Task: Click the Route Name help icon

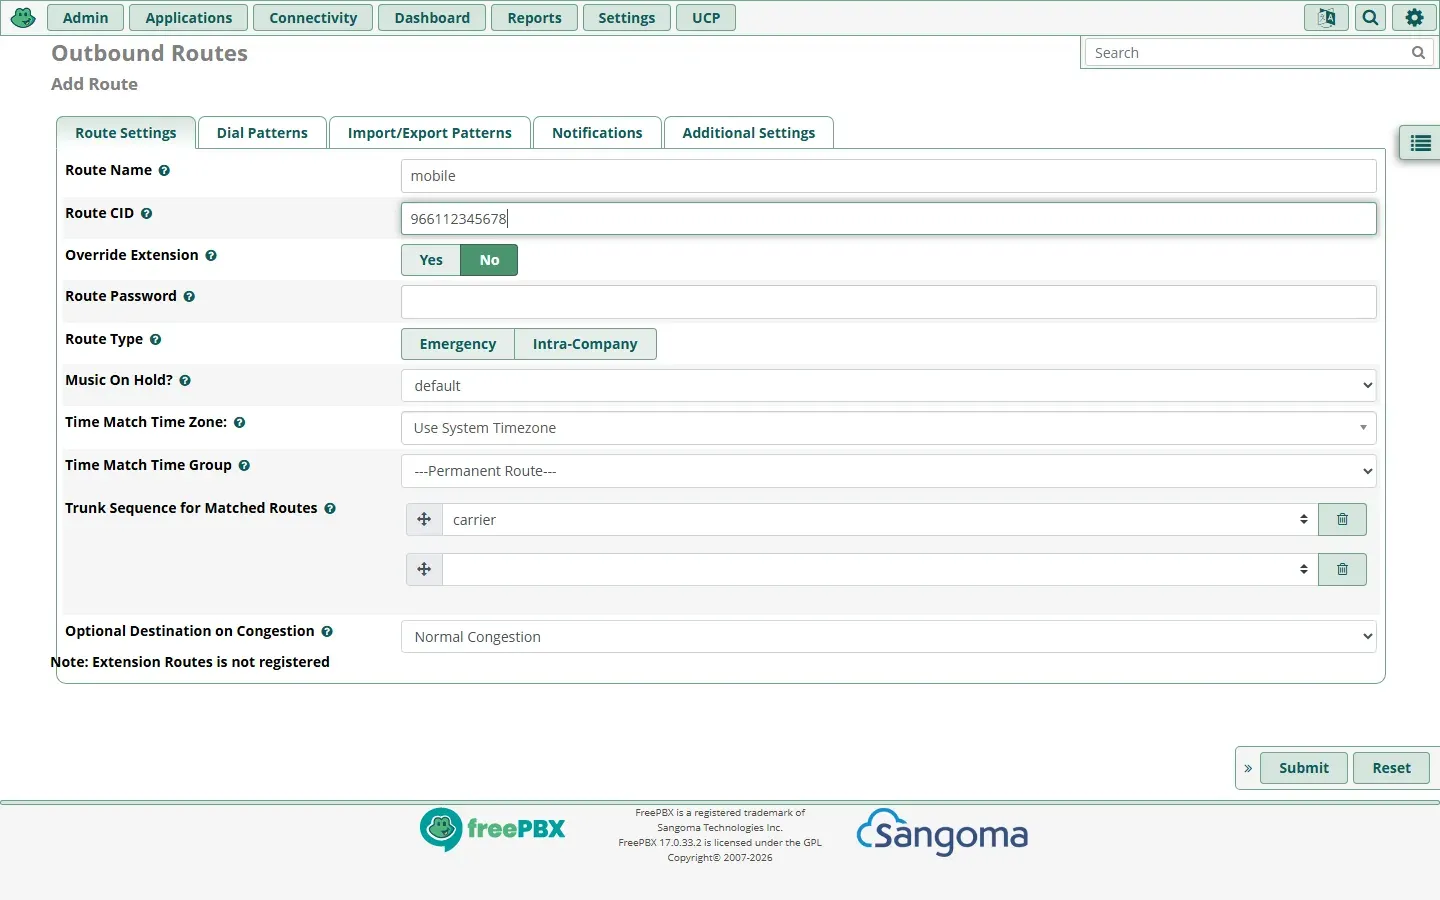Action: tap(164, 171)
